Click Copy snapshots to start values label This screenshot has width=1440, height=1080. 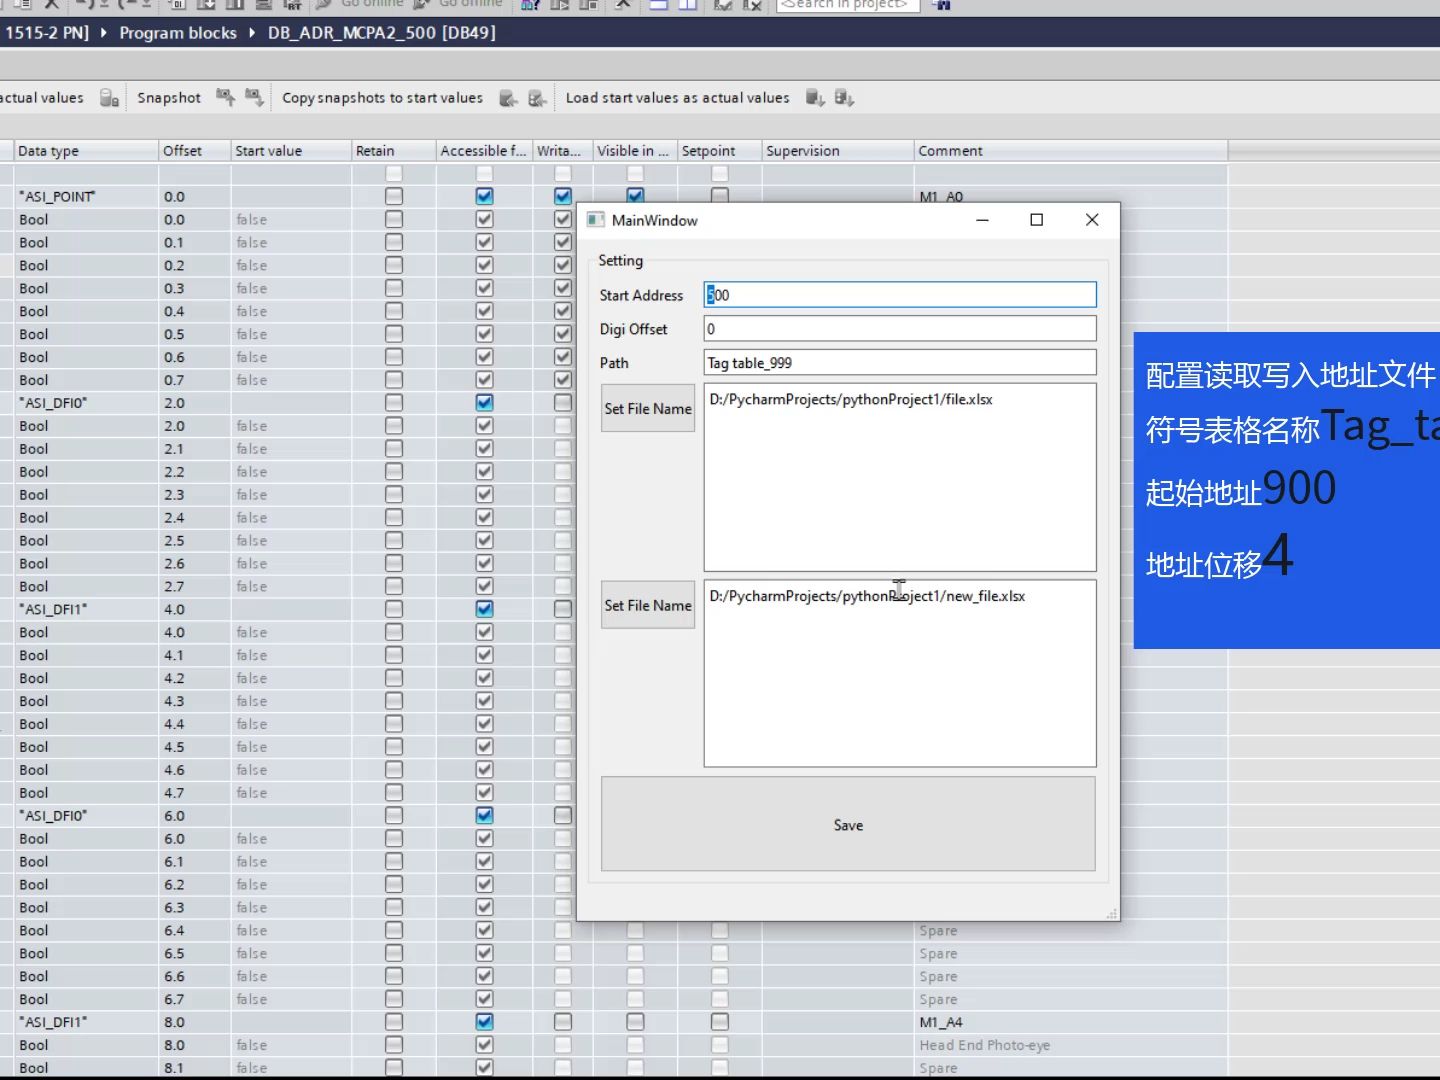(x=382, y=98)
